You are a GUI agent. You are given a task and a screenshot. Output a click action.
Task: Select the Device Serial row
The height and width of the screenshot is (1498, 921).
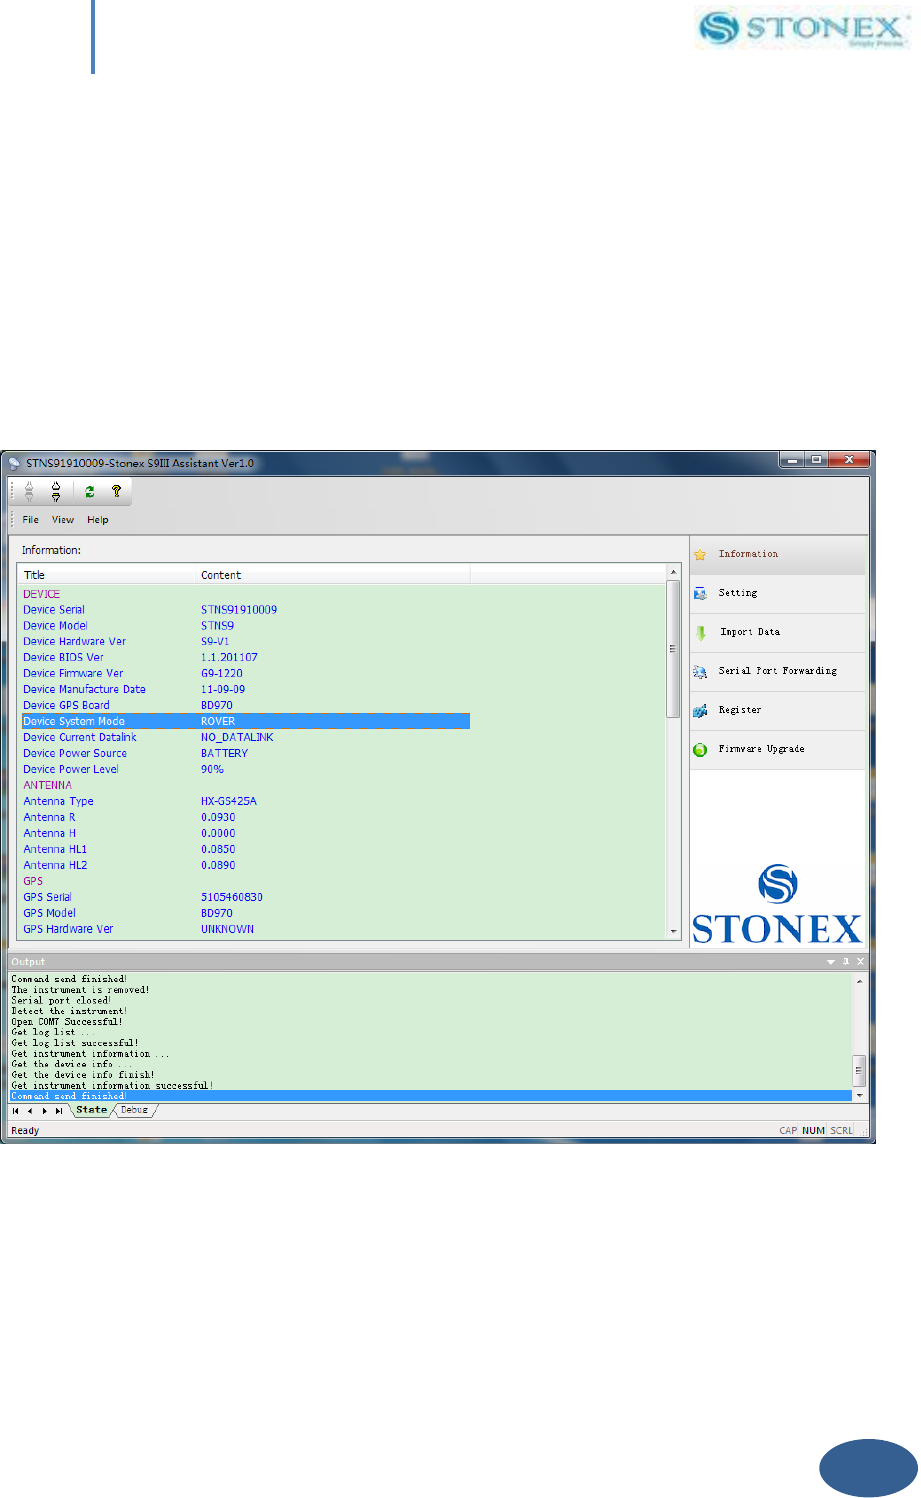pos(244,610)
